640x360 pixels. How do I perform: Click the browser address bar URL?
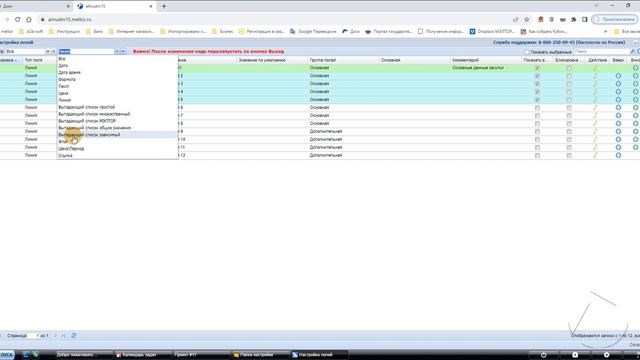pyautogui.click(x=70, y=19)
